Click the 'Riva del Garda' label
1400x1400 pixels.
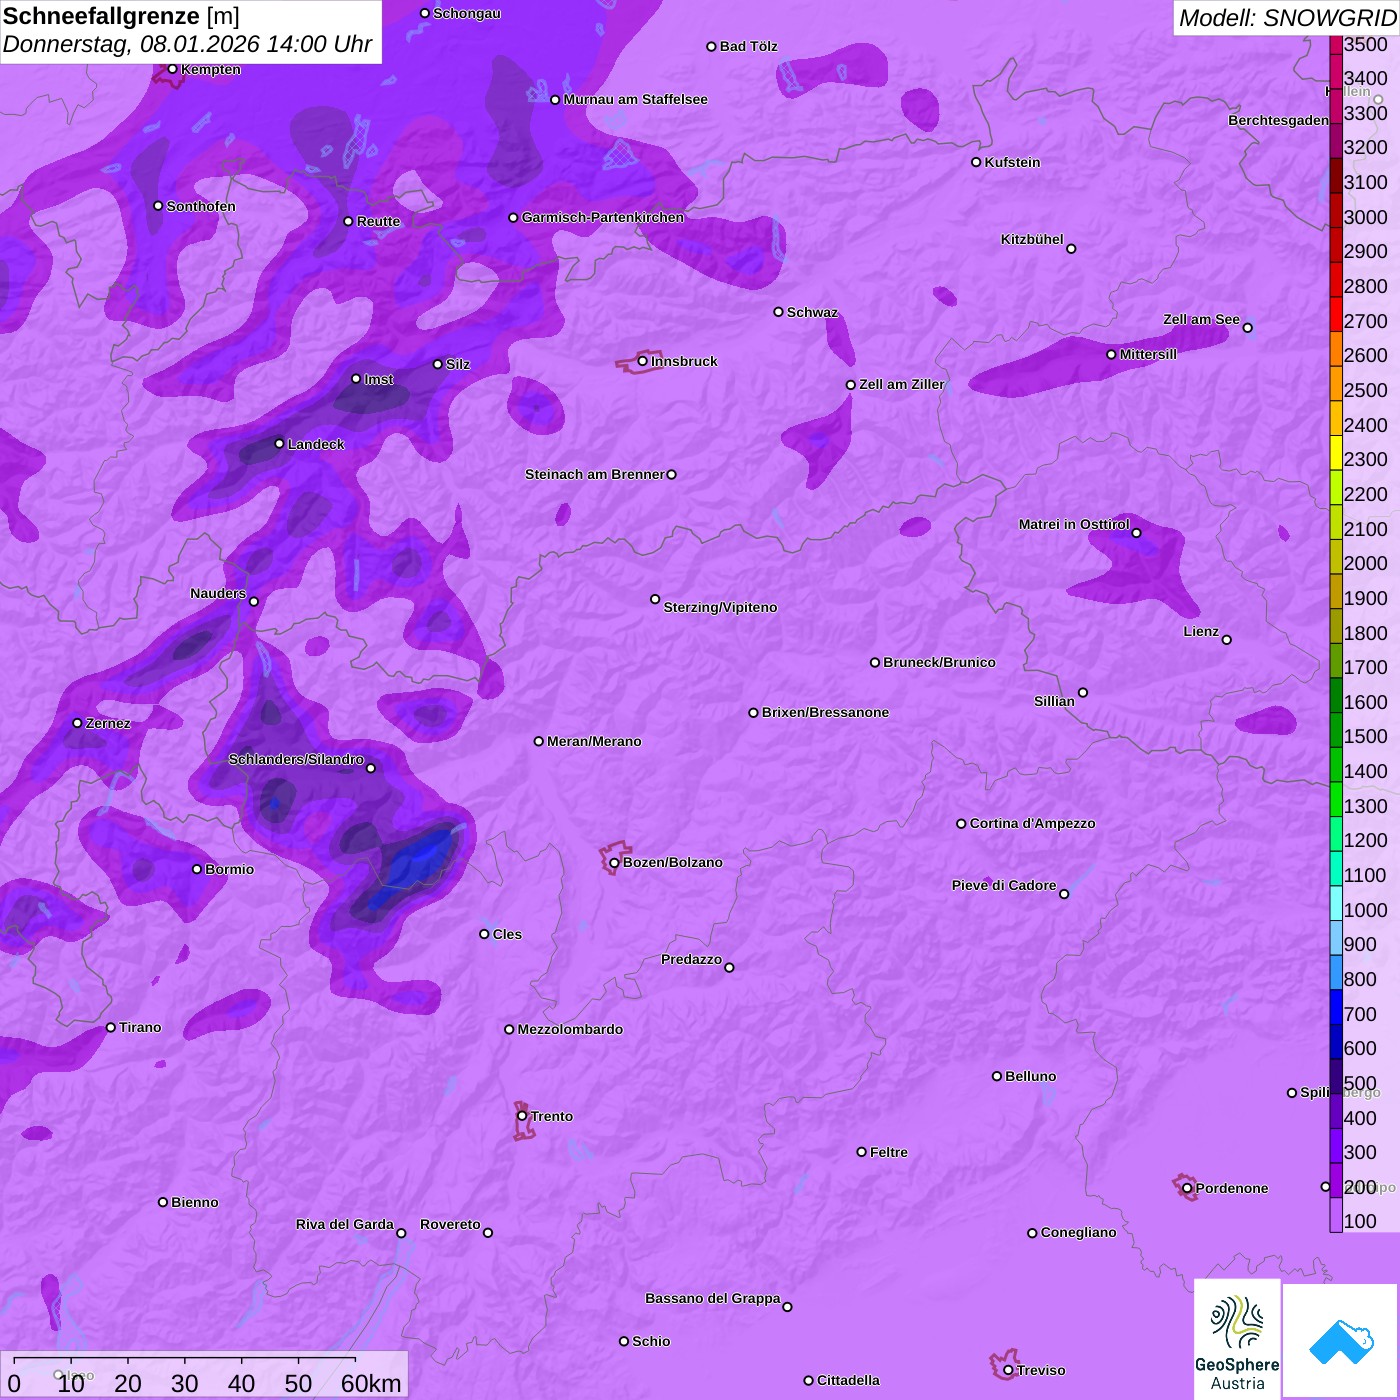click(x=345, y=1224)
